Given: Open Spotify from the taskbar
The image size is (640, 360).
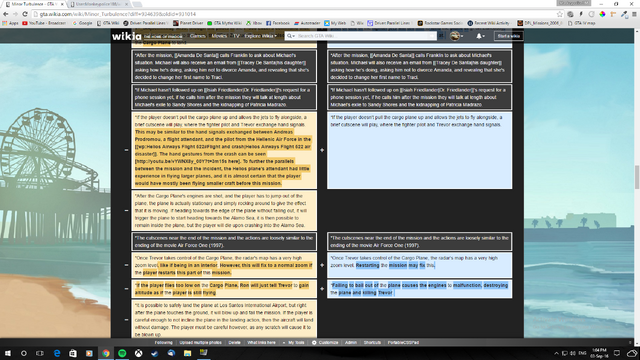Looking at the screenshot, I should click(122, 353).
